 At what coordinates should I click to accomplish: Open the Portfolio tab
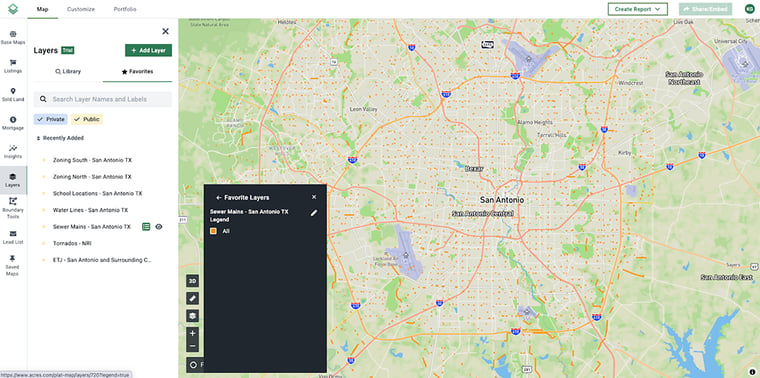tap(125, 9)
